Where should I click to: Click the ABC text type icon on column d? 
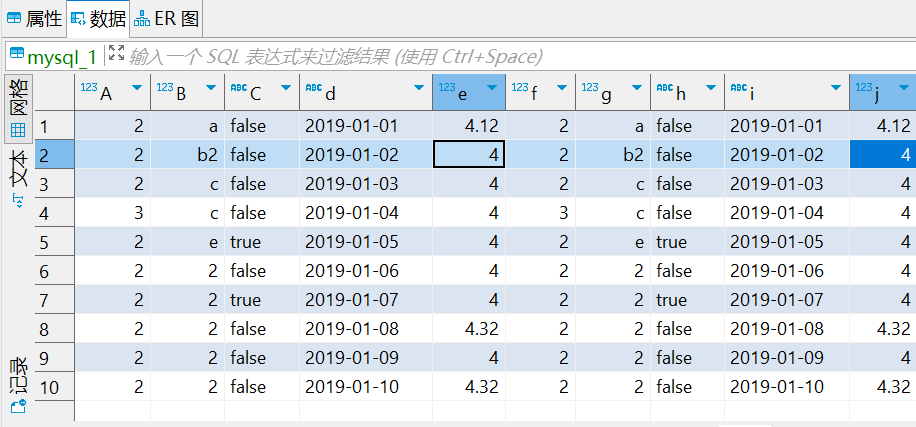click(312, 89)
